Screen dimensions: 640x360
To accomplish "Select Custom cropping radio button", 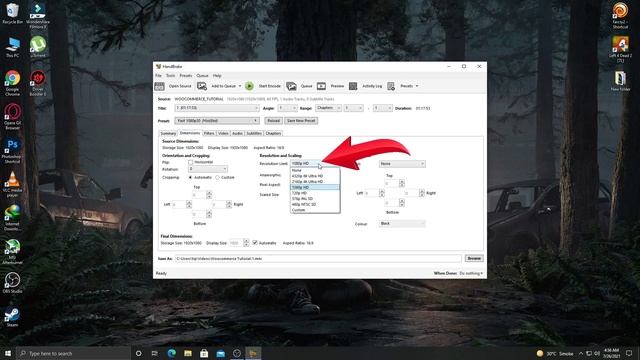I will click(x=218, y=178).
